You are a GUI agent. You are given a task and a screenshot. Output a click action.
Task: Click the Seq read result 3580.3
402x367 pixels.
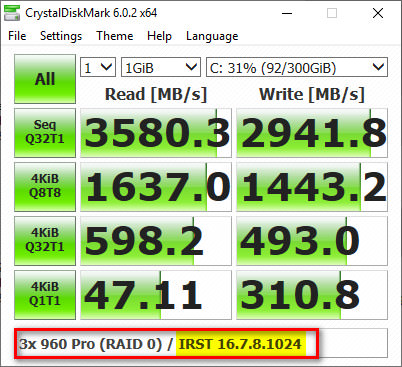tap(156, 133)
